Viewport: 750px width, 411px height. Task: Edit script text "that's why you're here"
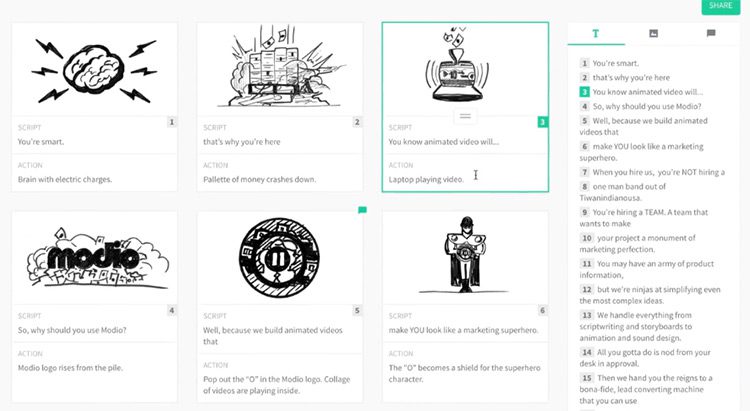[x=242, y=142]
